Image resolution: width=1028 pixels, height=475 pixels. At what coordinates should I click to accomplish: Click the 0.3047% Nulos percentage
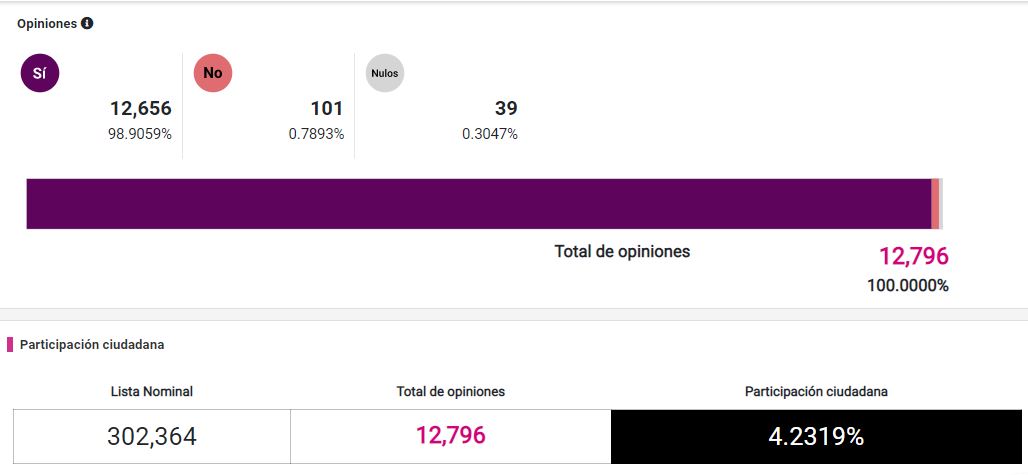[x=490, y=134]
